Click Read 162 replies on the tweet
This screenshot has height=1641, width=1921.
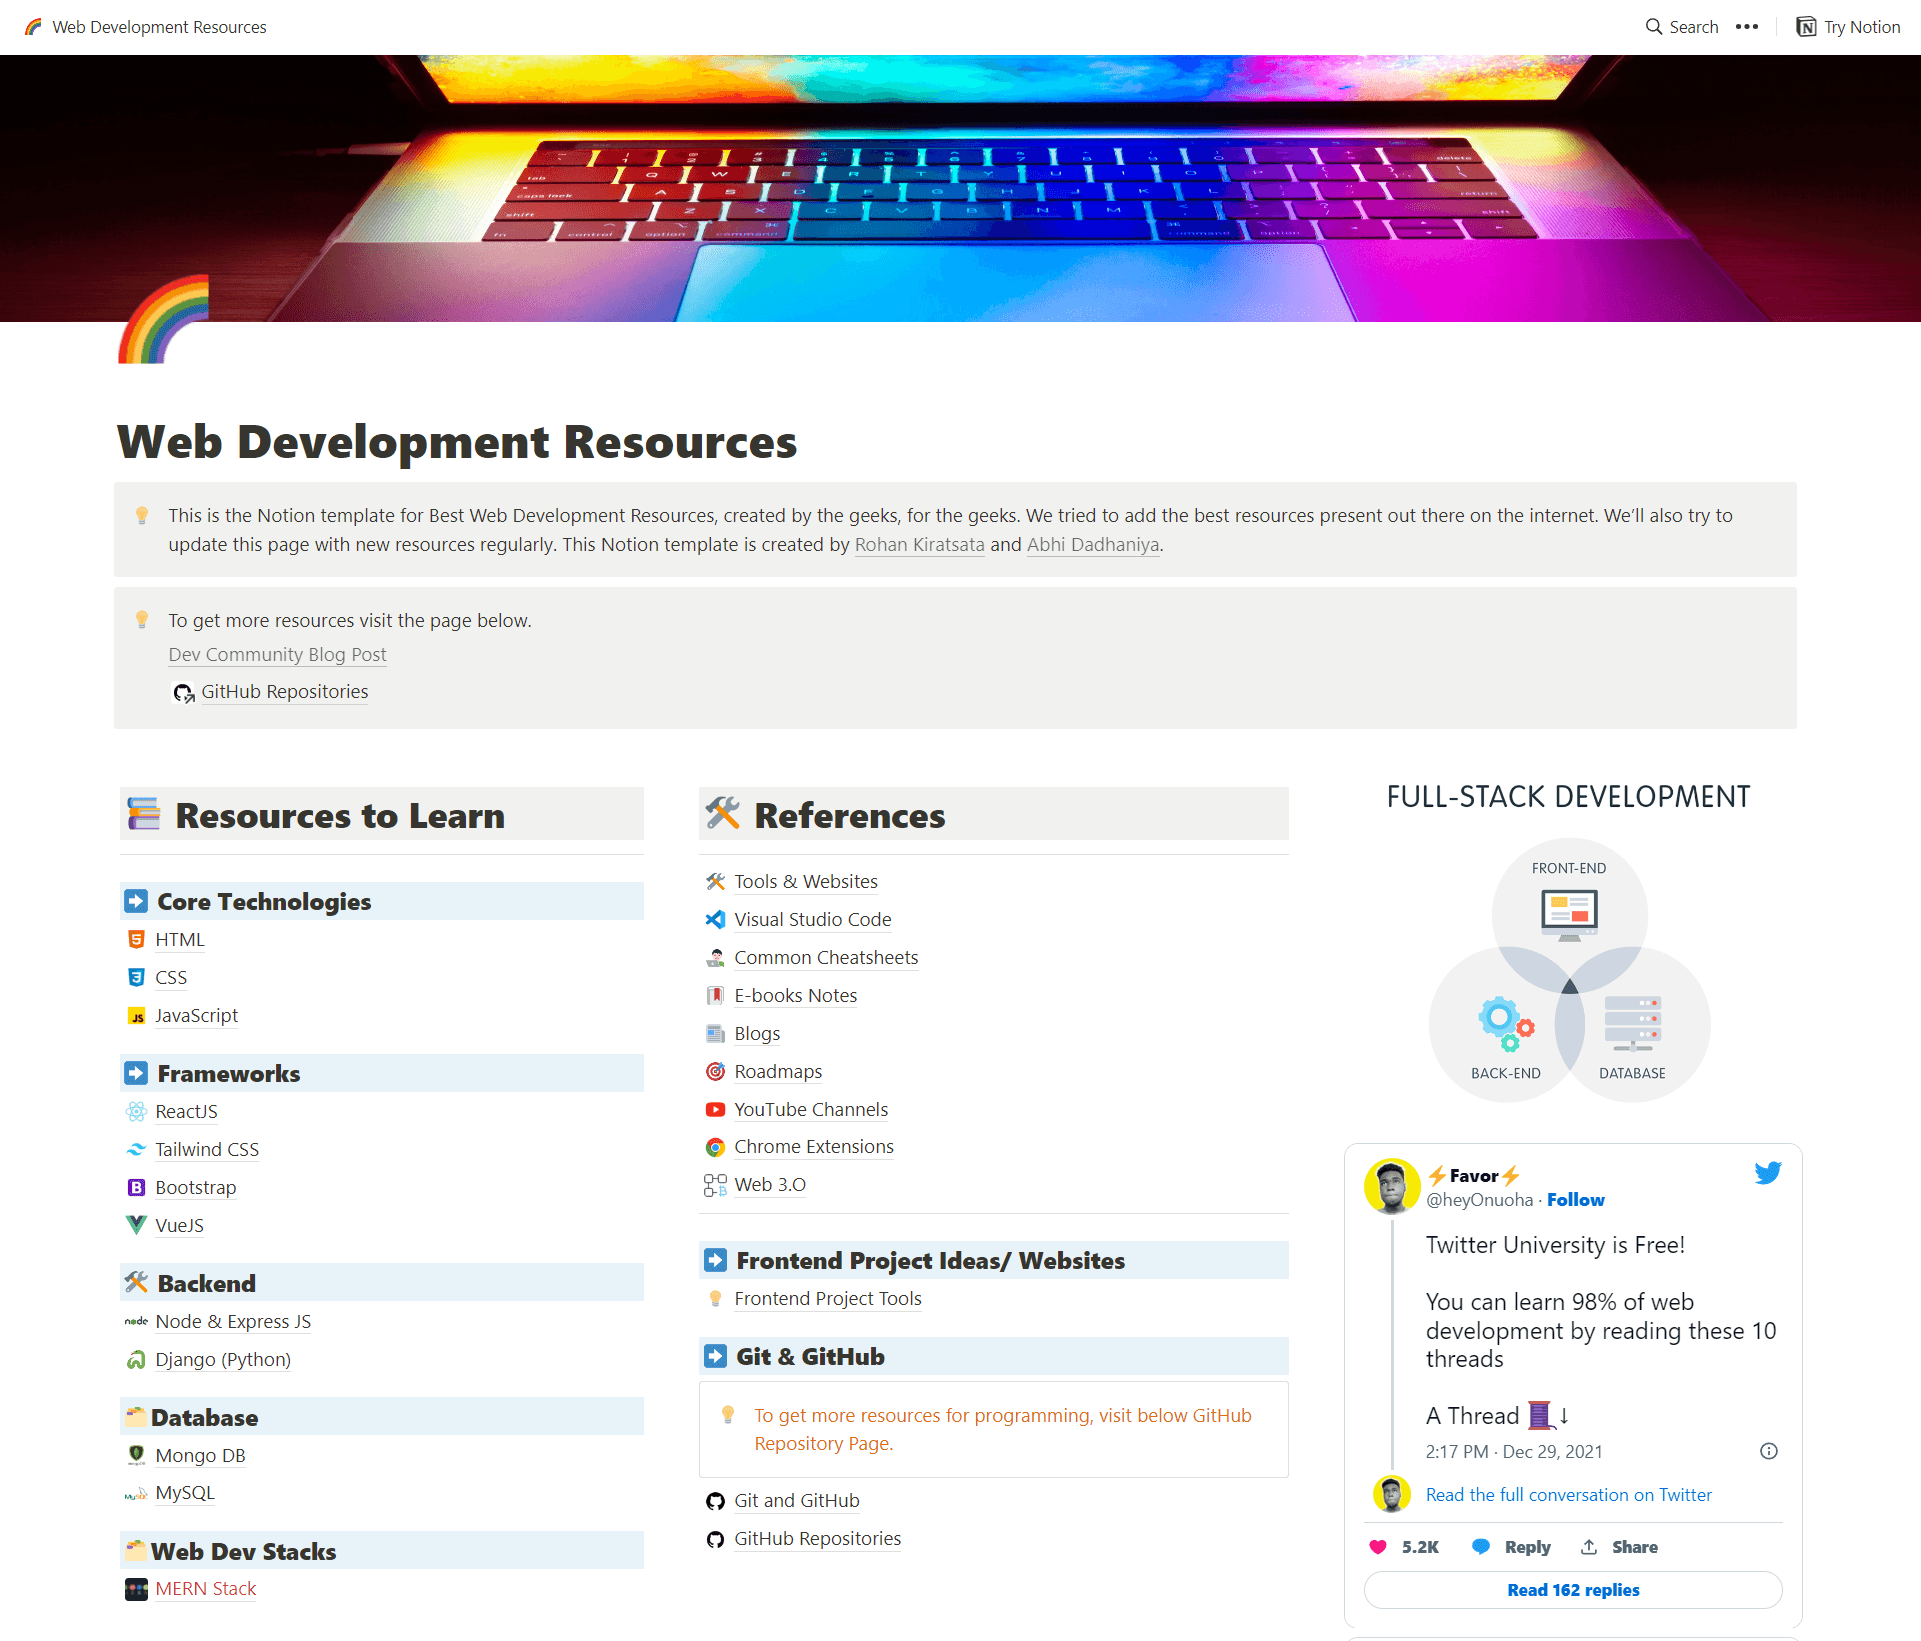1572,1590
